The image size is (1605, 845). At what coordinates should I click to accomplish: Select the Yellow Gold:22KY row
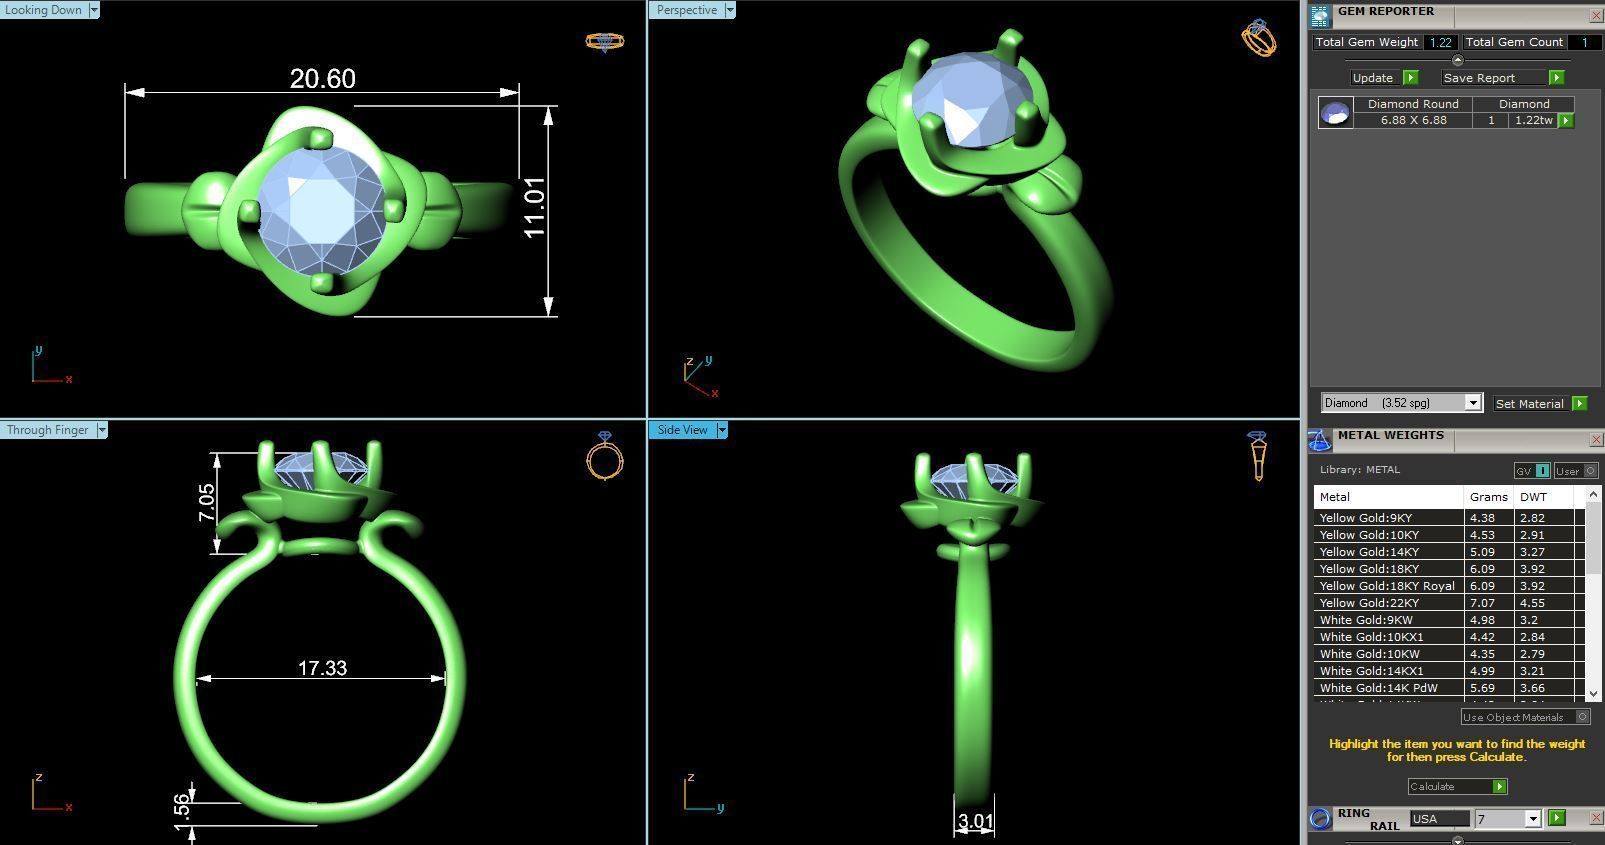pos(1448,603)
